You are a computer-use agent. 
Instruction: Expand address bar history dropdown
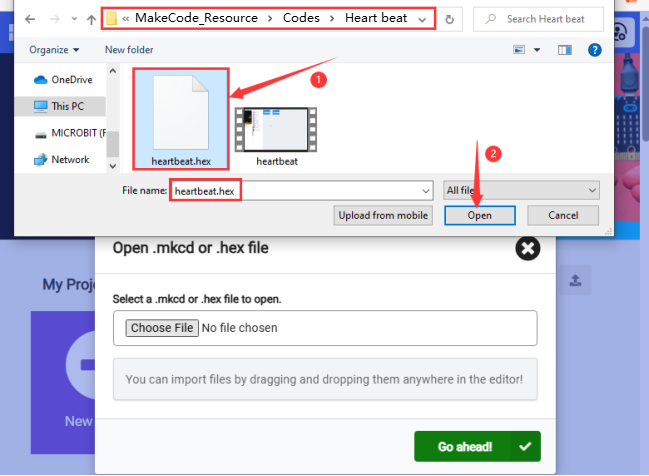(422, 19)
